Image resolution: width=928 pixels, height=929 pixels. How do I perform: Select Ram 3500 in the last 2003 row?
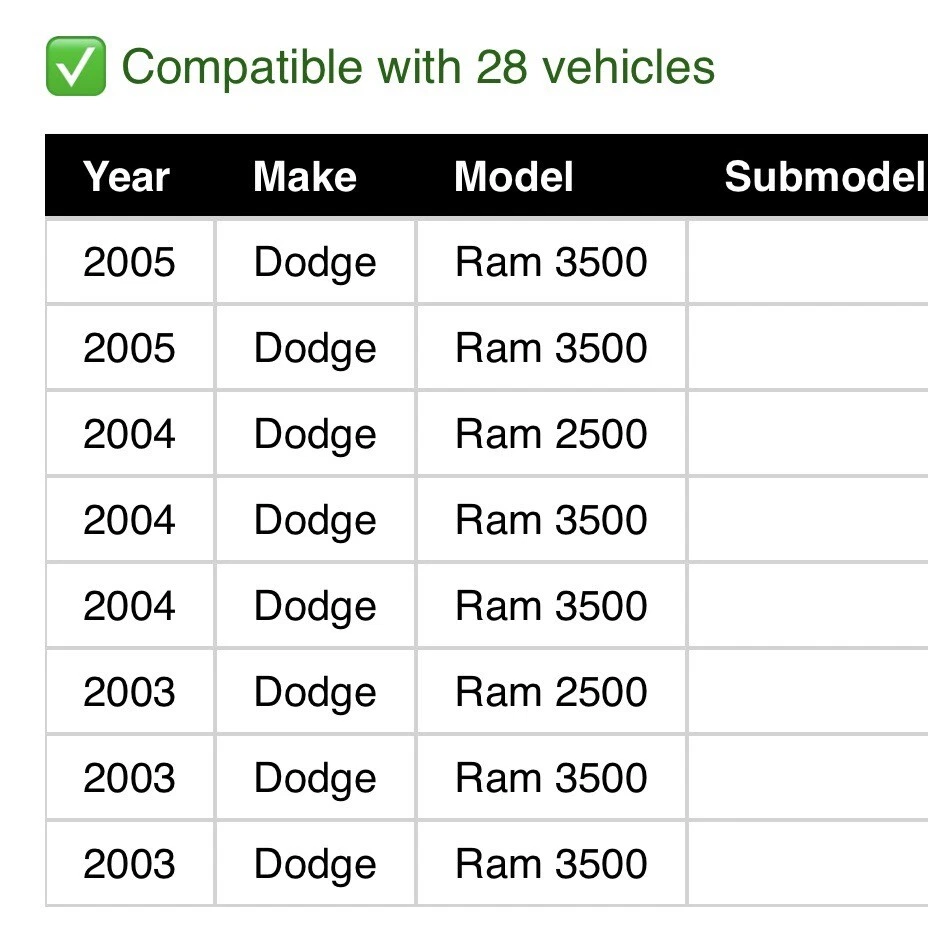[x=551, y=864]
